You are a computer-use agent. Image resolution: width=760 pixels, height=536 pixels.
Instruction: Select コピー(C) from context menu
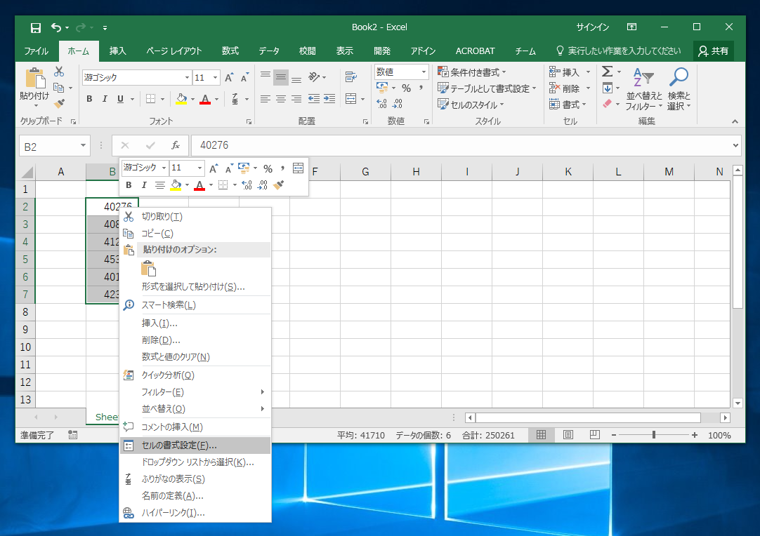pos(195,234)
